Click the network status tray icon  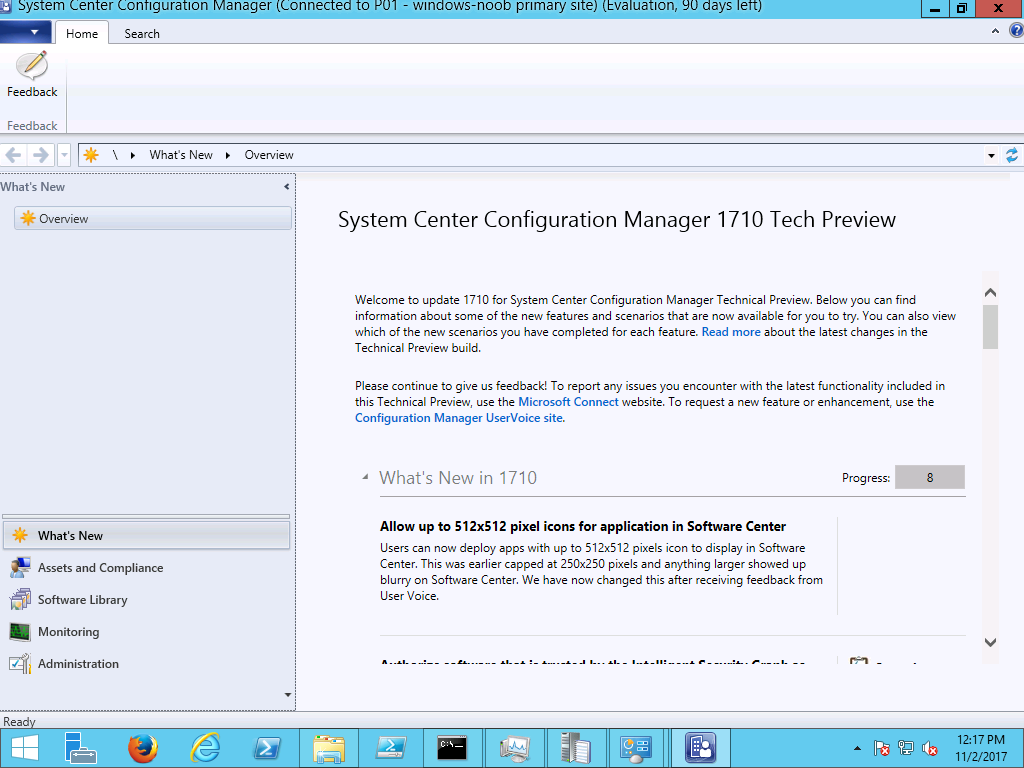click(x=906, y=748)
